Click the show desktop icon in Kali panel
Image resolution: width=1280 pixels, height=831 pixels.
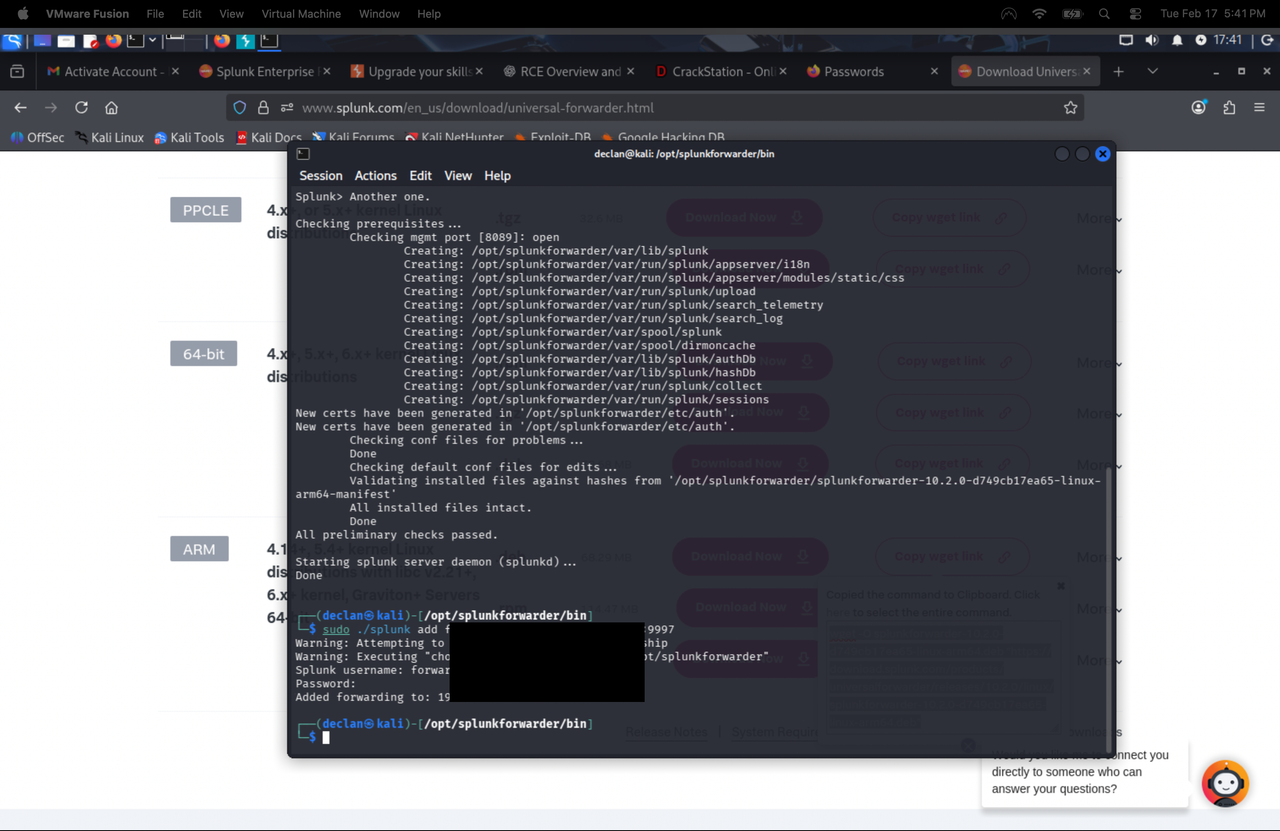pos(42,41)
